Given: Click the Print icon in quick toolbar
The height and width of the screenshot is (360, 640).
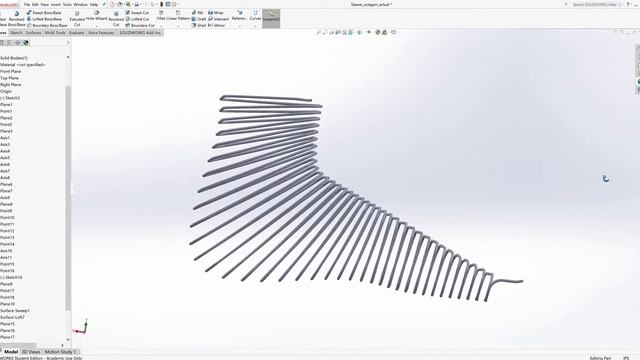Looking at the screenshot, I should (136, 4).
